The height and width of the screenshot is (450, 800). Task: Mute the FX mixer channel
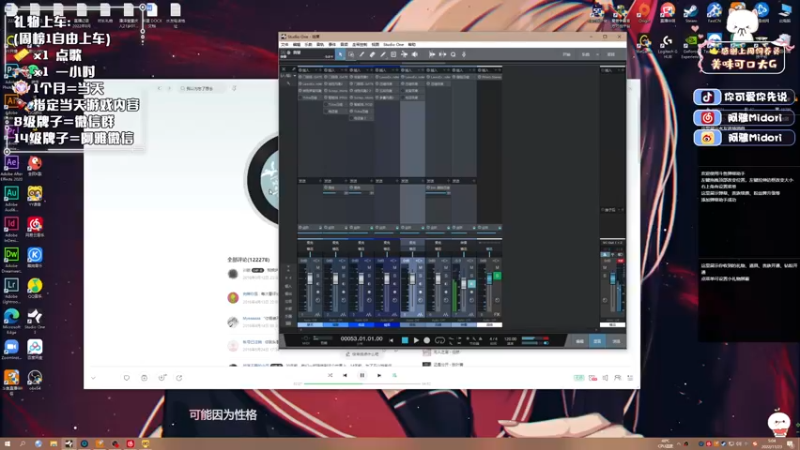coord(497,267)
